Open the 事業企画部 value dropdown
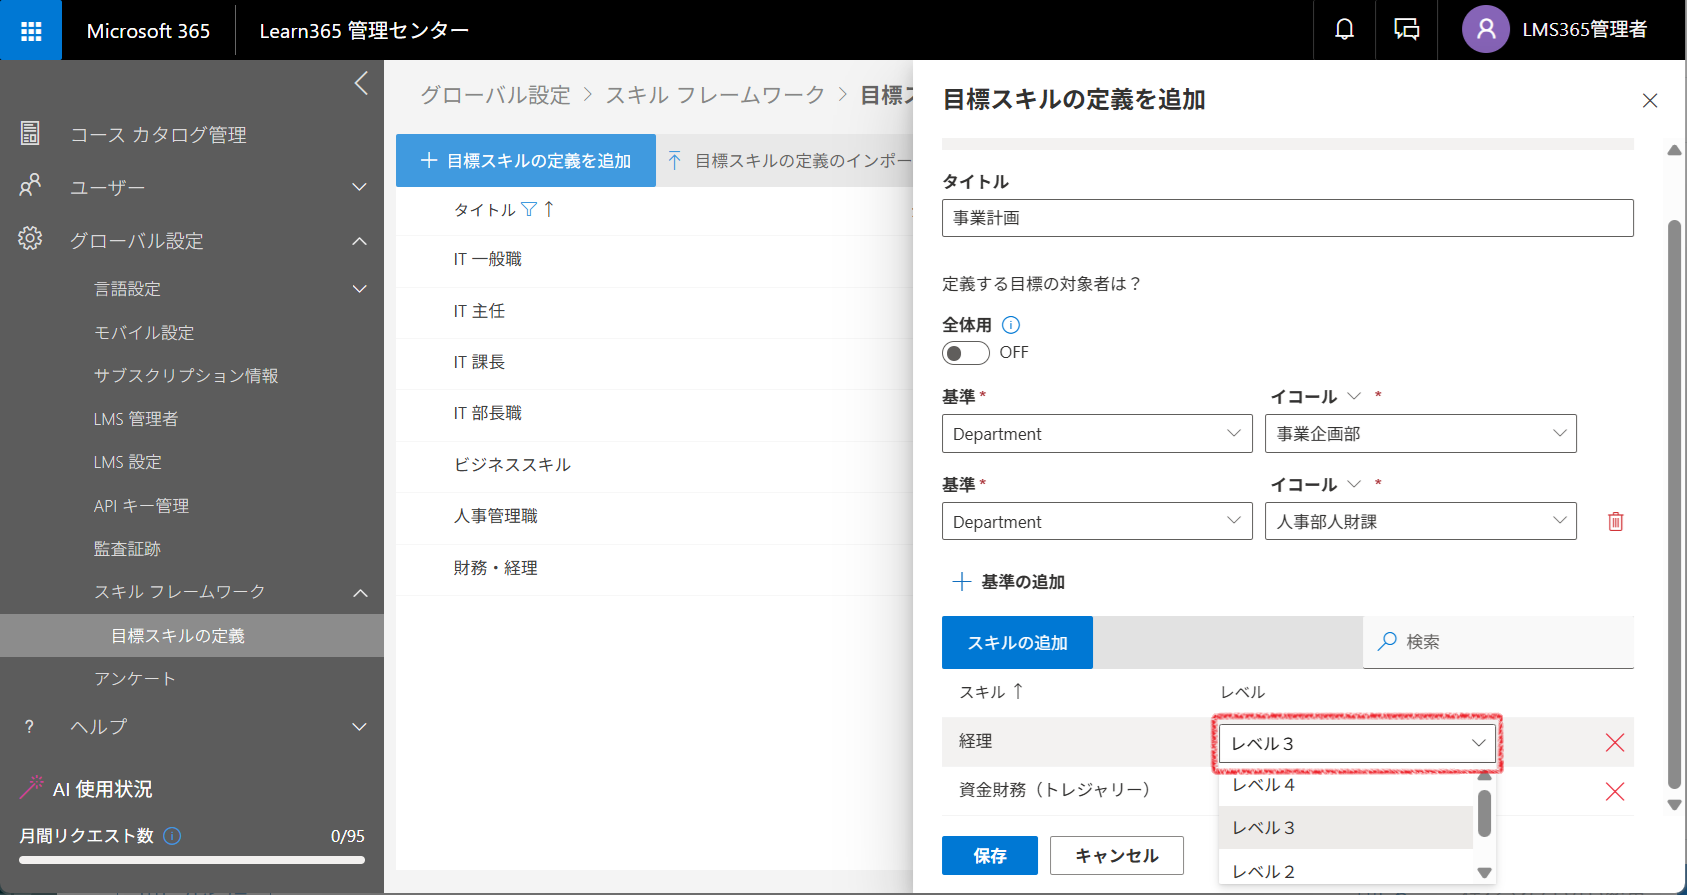 click(1421, 433)
